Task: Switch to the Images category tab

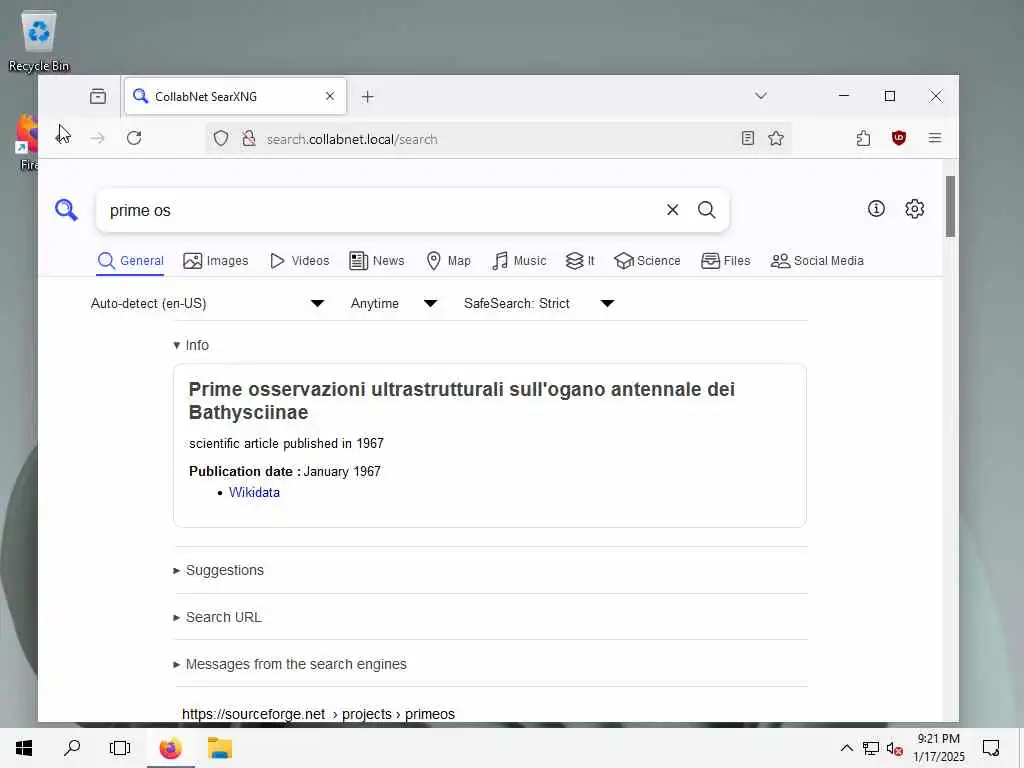Action: [216, 261]
